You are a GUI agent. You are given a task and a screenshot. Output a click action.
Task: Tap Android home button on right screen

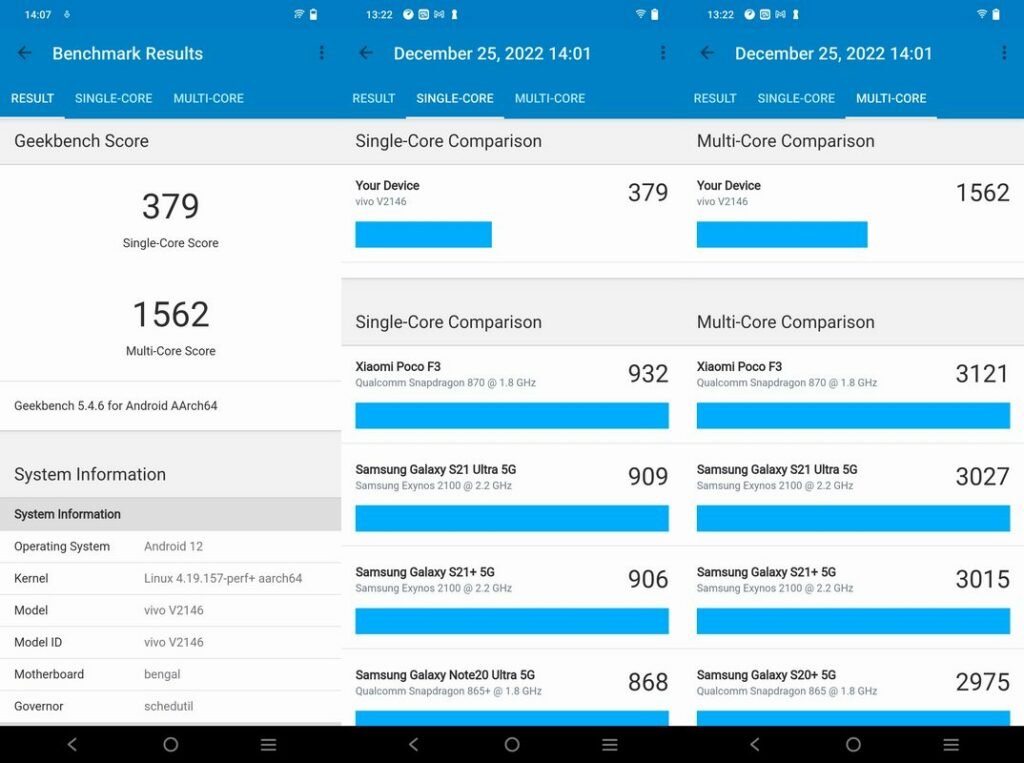[x=853, y=744]
